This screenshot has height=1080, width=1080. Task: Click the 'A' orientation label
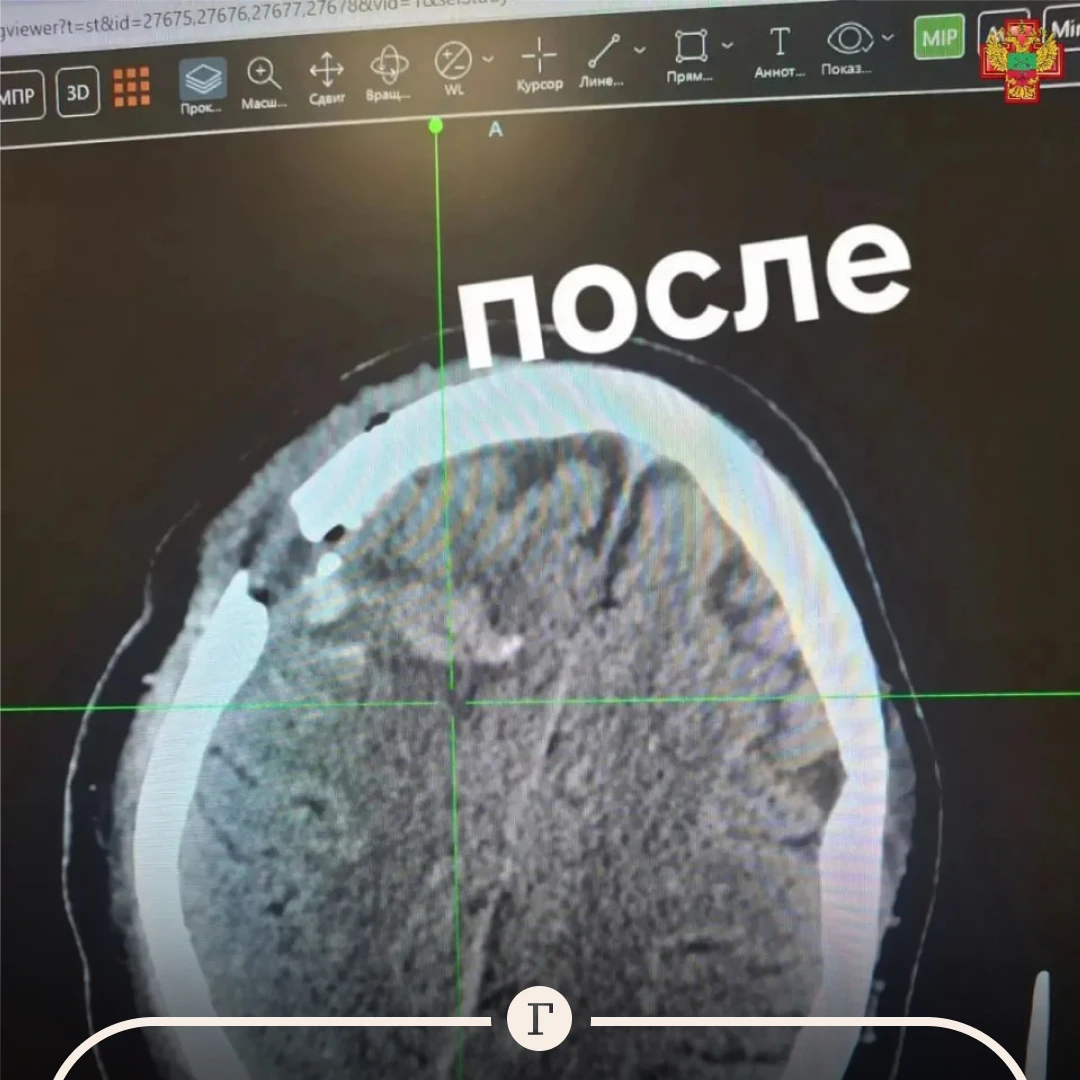point(495,129)
